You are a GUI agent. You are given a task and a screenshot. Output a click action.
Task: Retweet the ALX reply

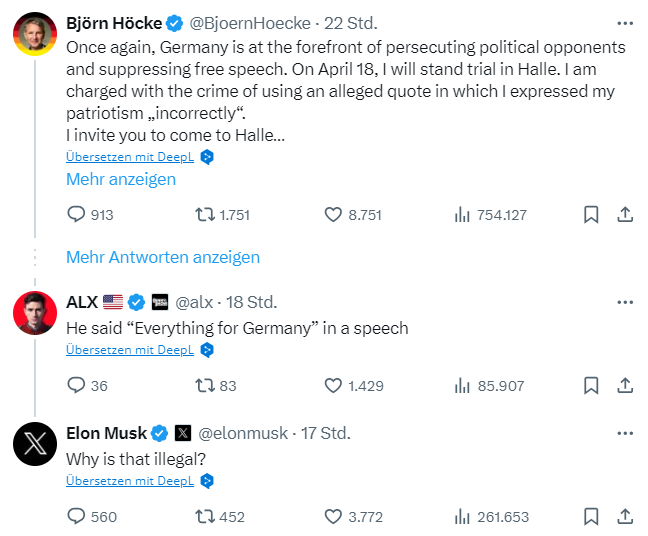tap(203, 385)
